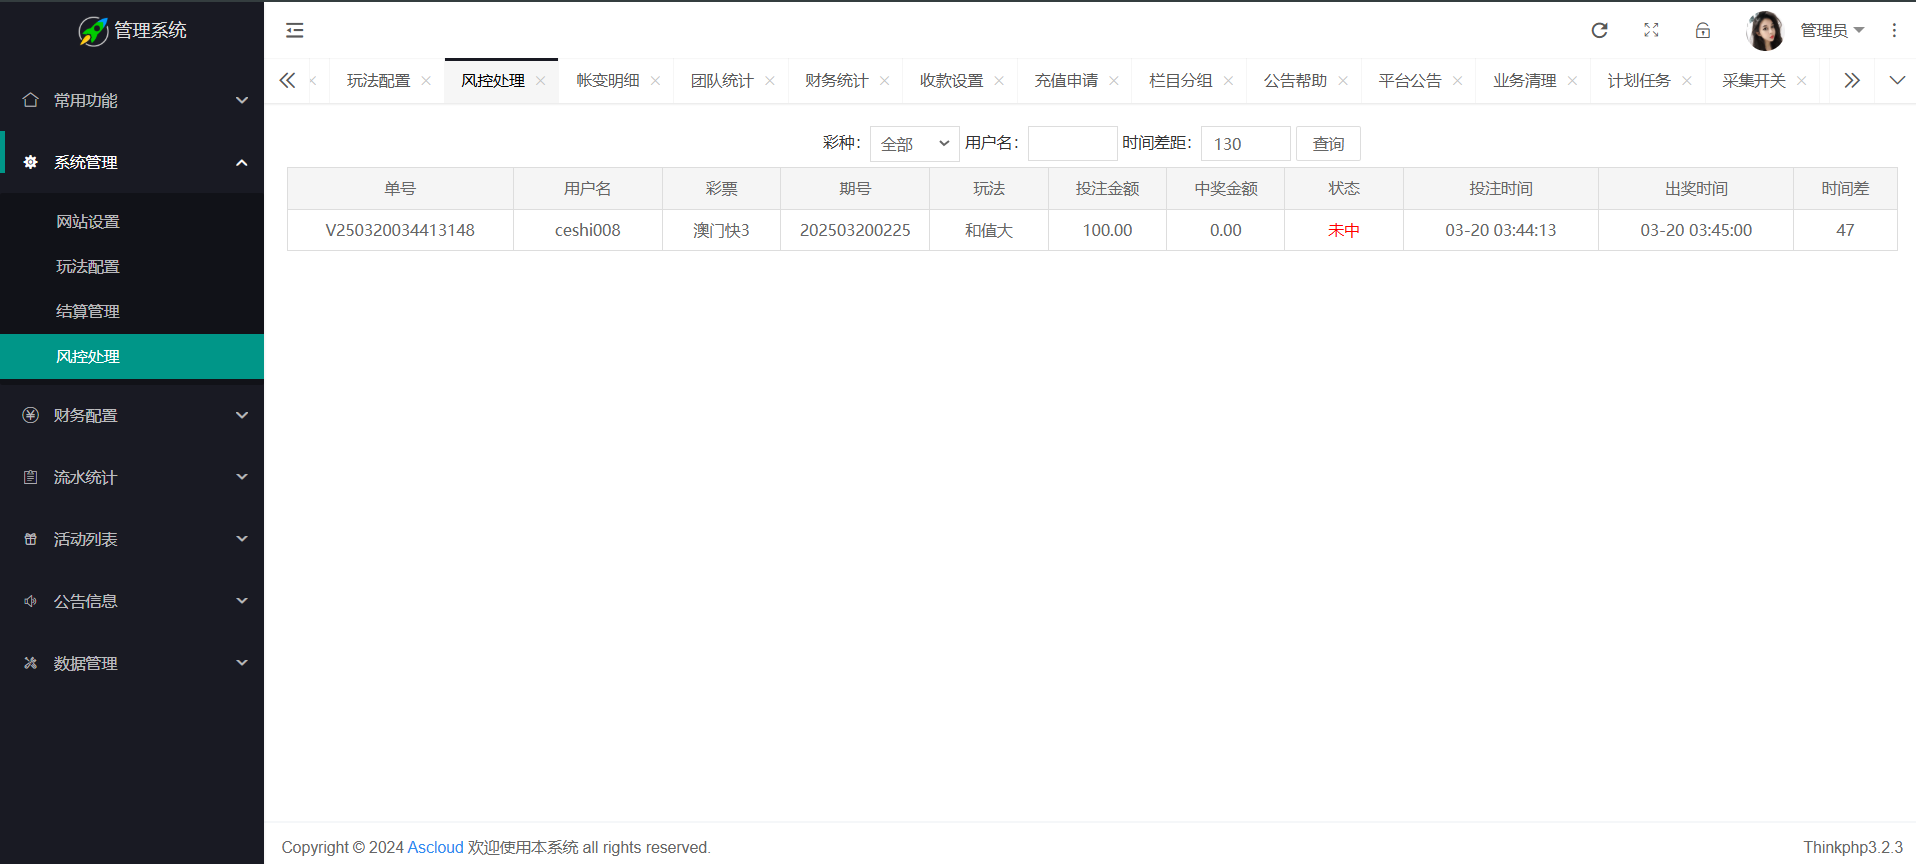Click the period number 202503200225
The image size is (1916, 864).
coord(855,230)
